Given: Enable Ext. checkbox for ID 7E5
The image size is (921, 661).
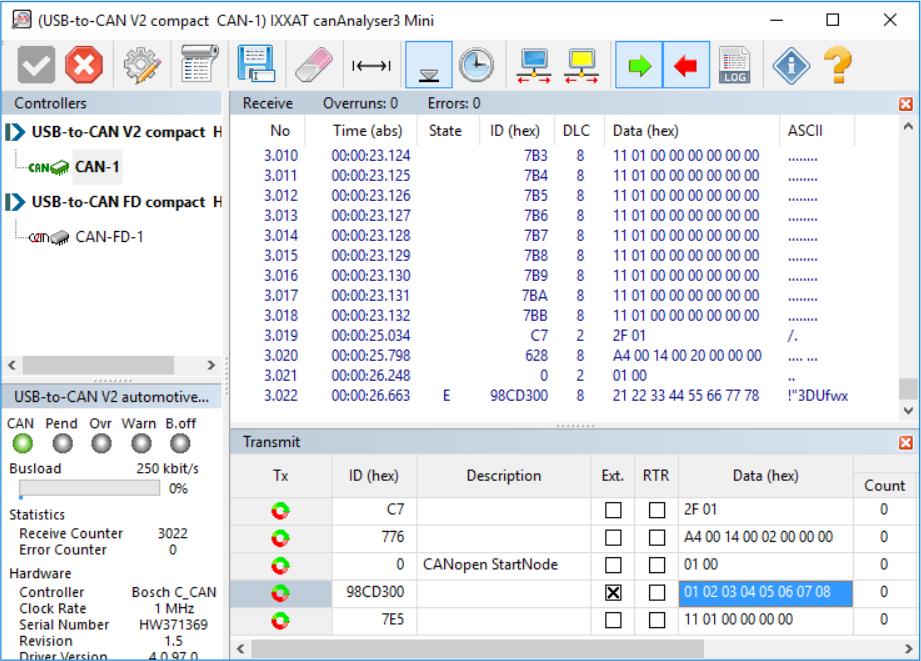Looking at the screenshot, I should 613,620.
